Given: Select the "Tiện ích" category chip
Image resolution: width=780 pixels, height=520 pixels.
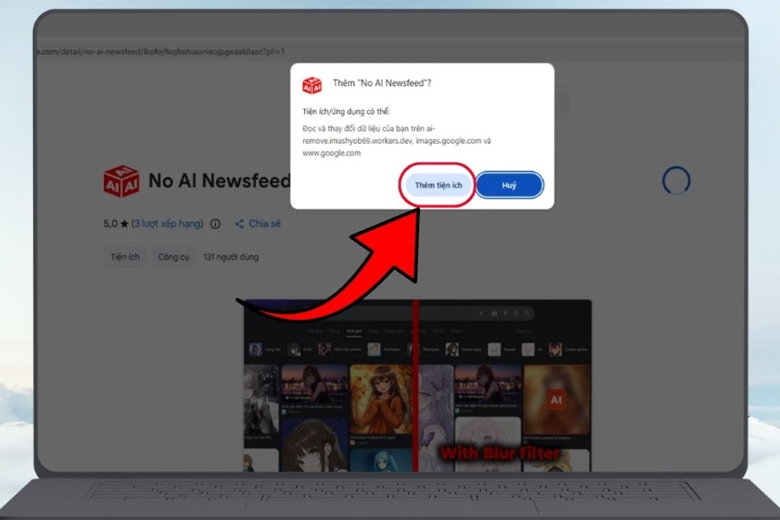Looking at the screenshot, I should tap(125, 257).
